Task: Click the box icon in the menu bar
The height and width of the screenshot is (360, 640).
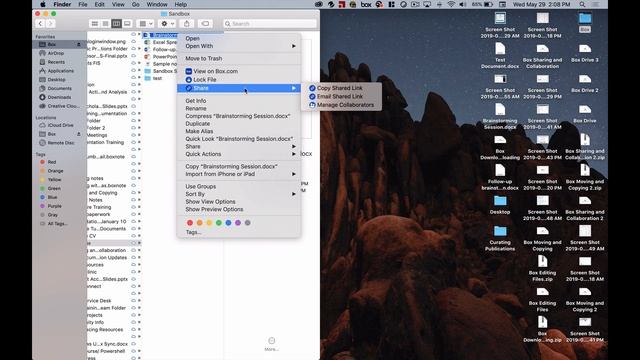Action: [366, 4]
